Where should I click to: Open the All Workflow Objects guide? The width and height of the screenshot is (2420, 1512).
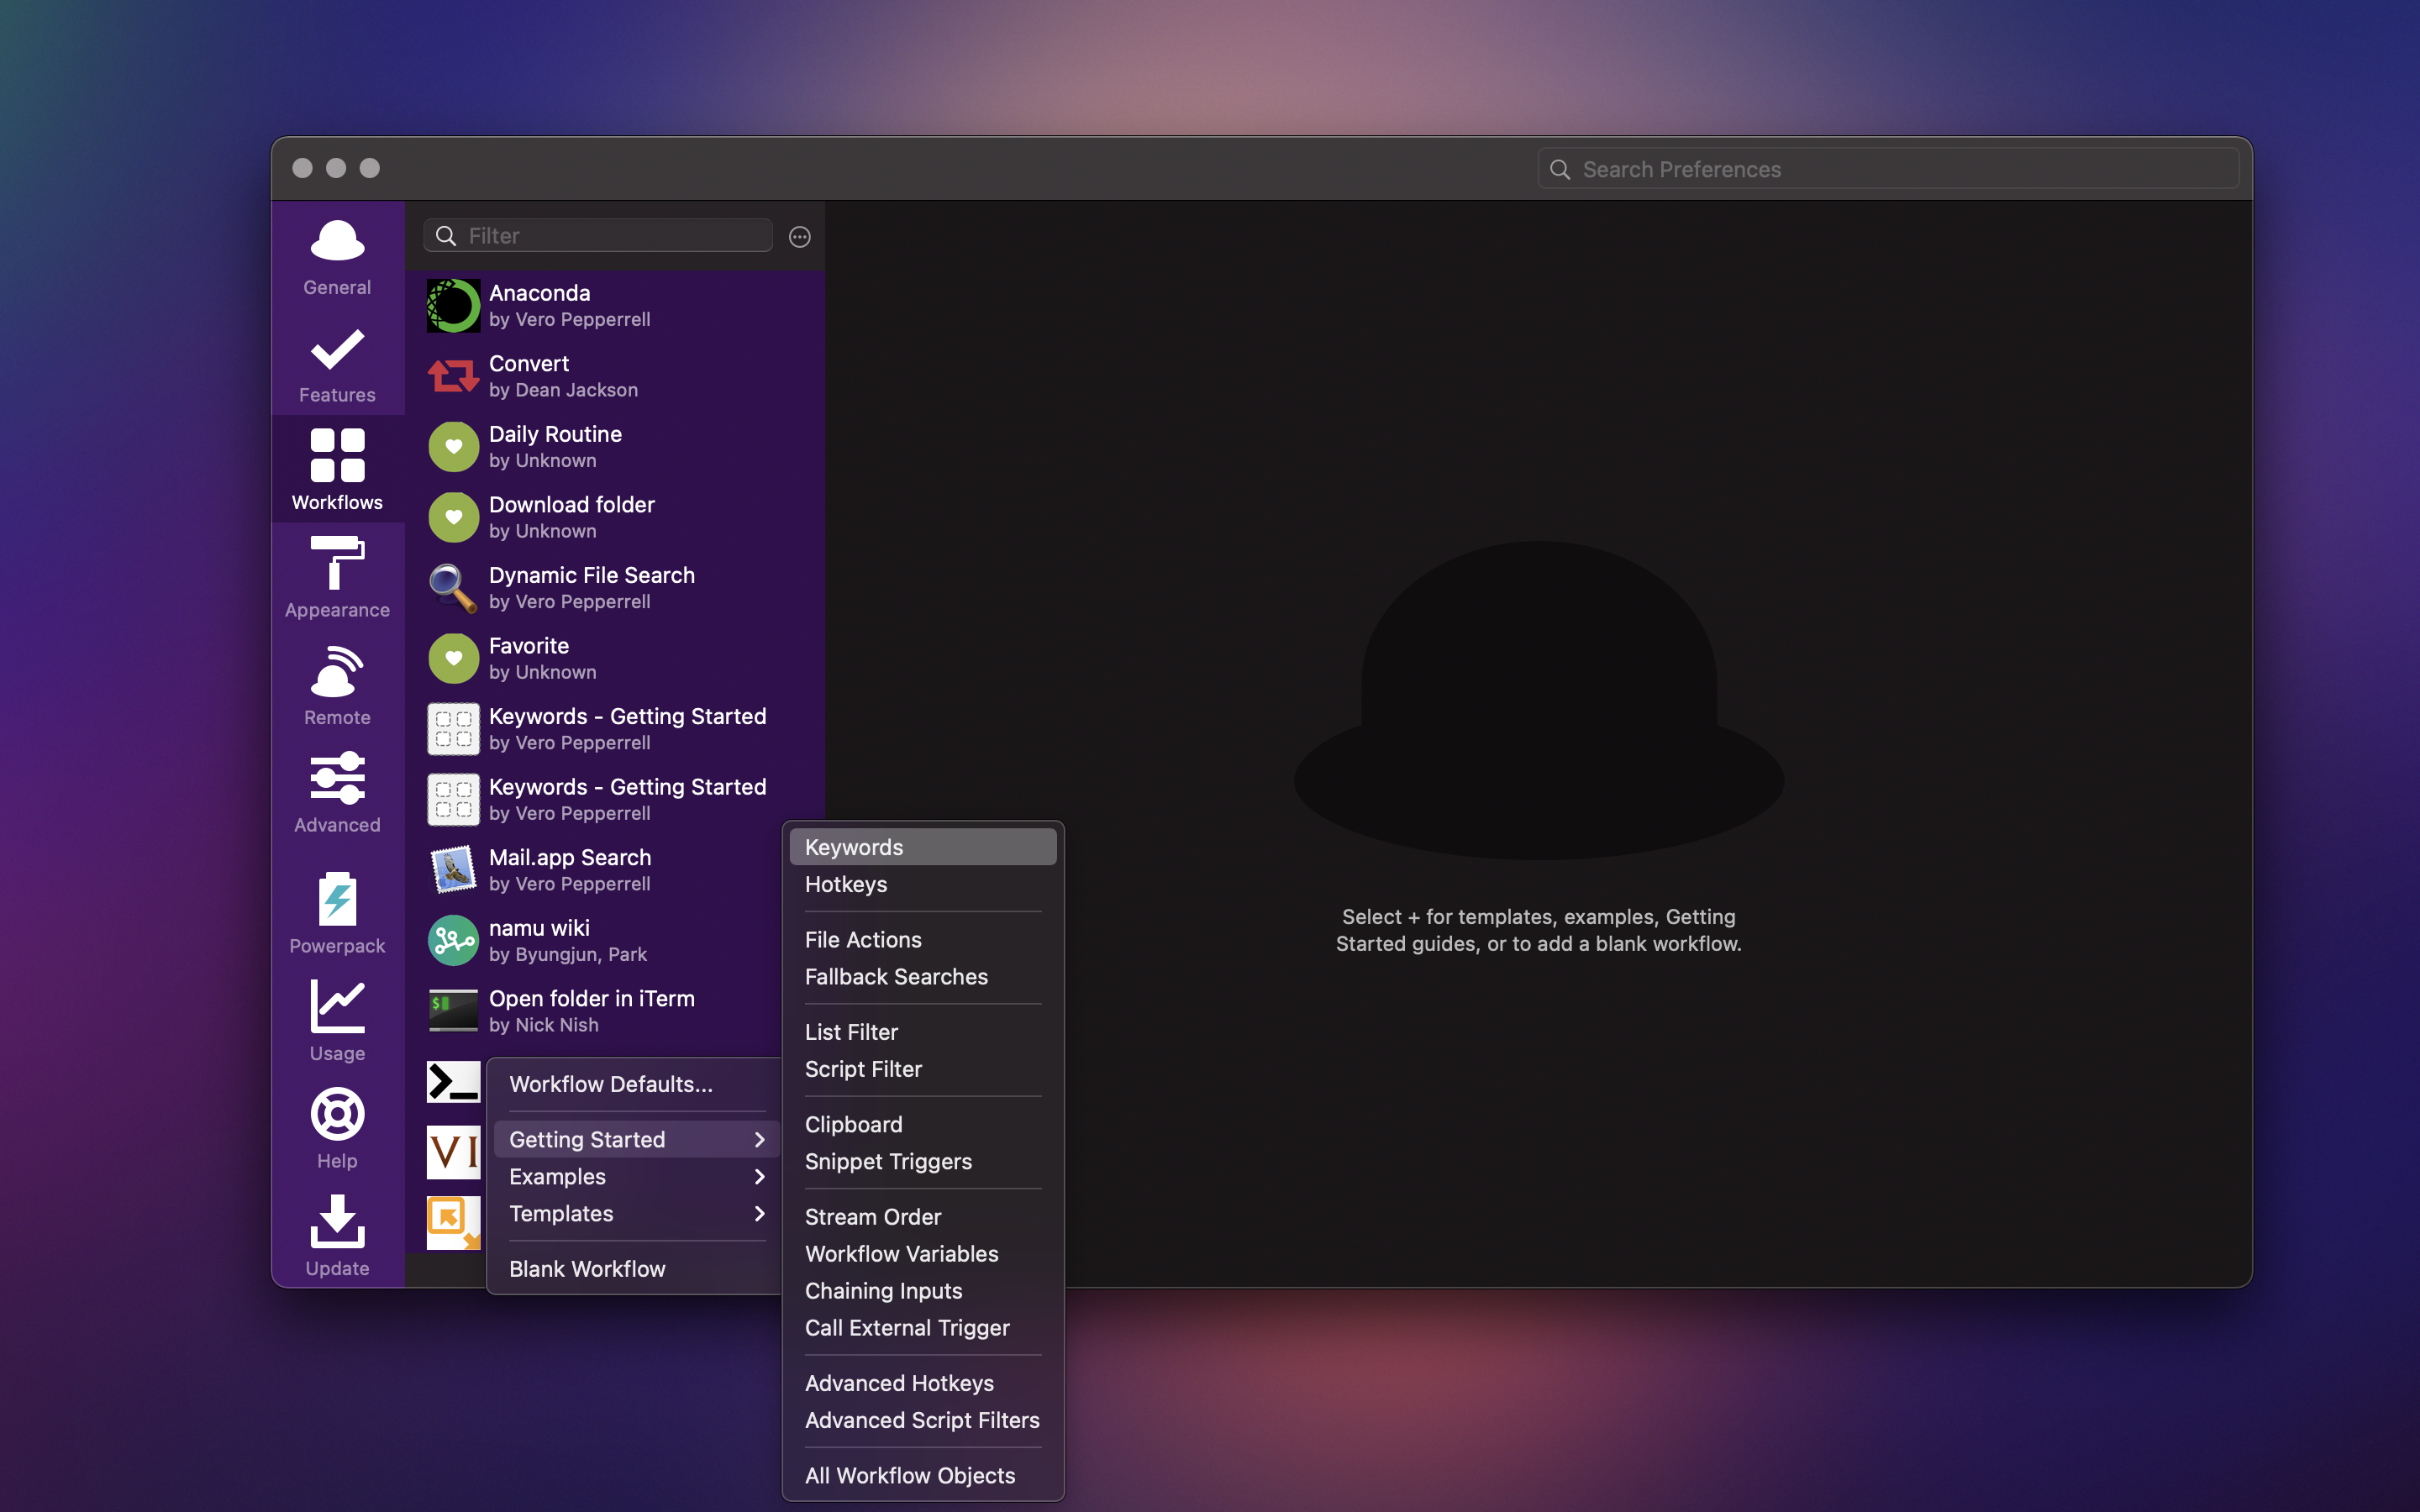tap(923, 1476)
